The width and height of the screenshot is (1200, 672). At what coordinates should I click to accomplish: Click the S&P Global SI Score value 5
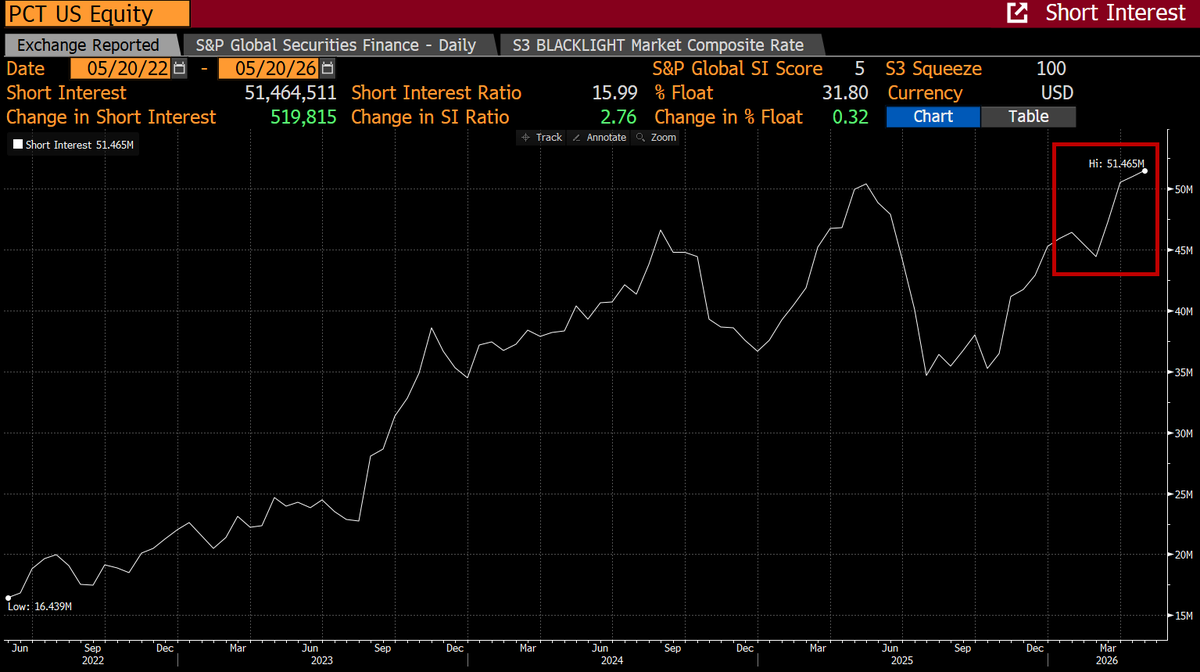(859, 69)
